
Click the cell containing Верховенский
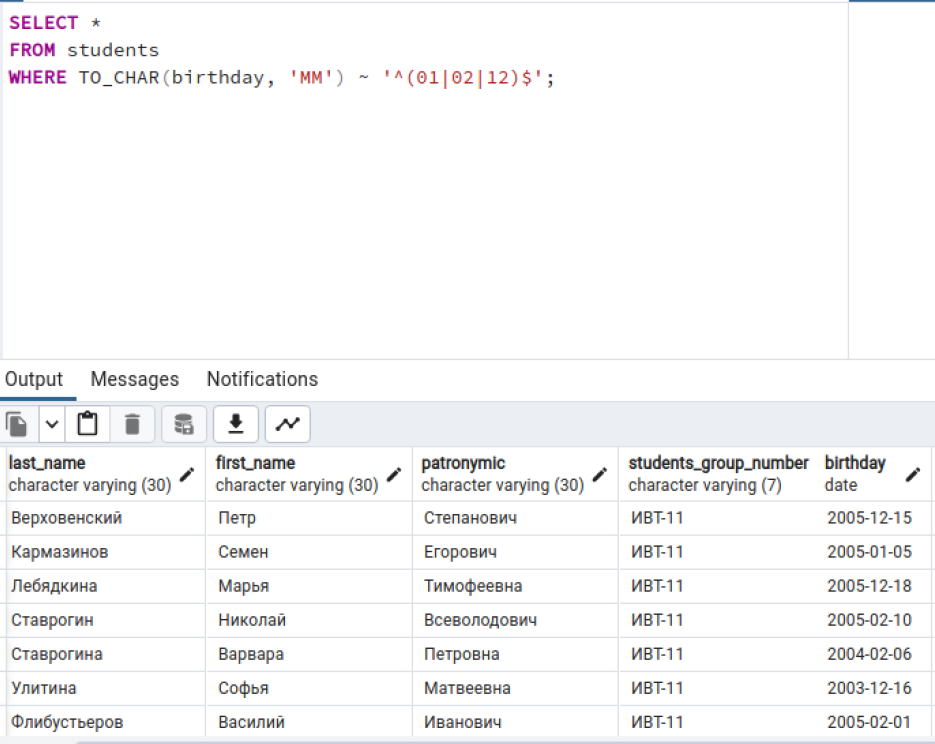(x=106, y=518)
